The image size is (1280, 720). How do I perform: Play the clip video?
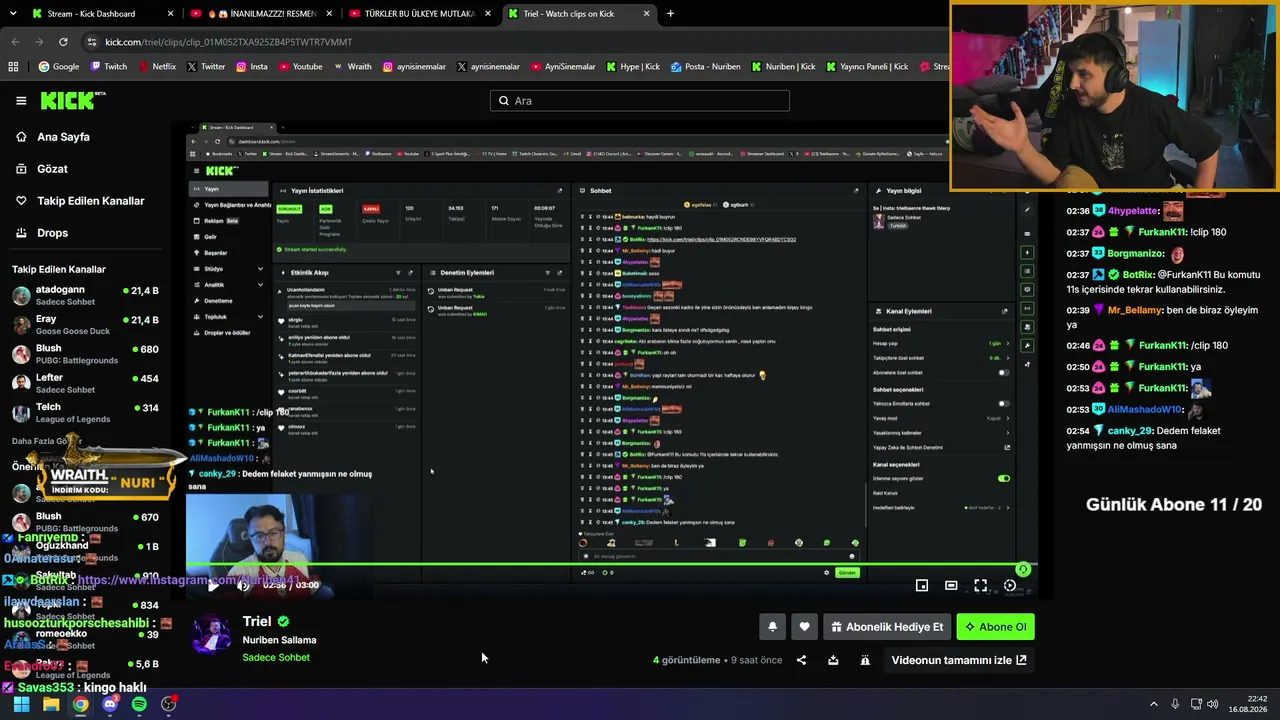pyautogui.click(x=213, y=586)
